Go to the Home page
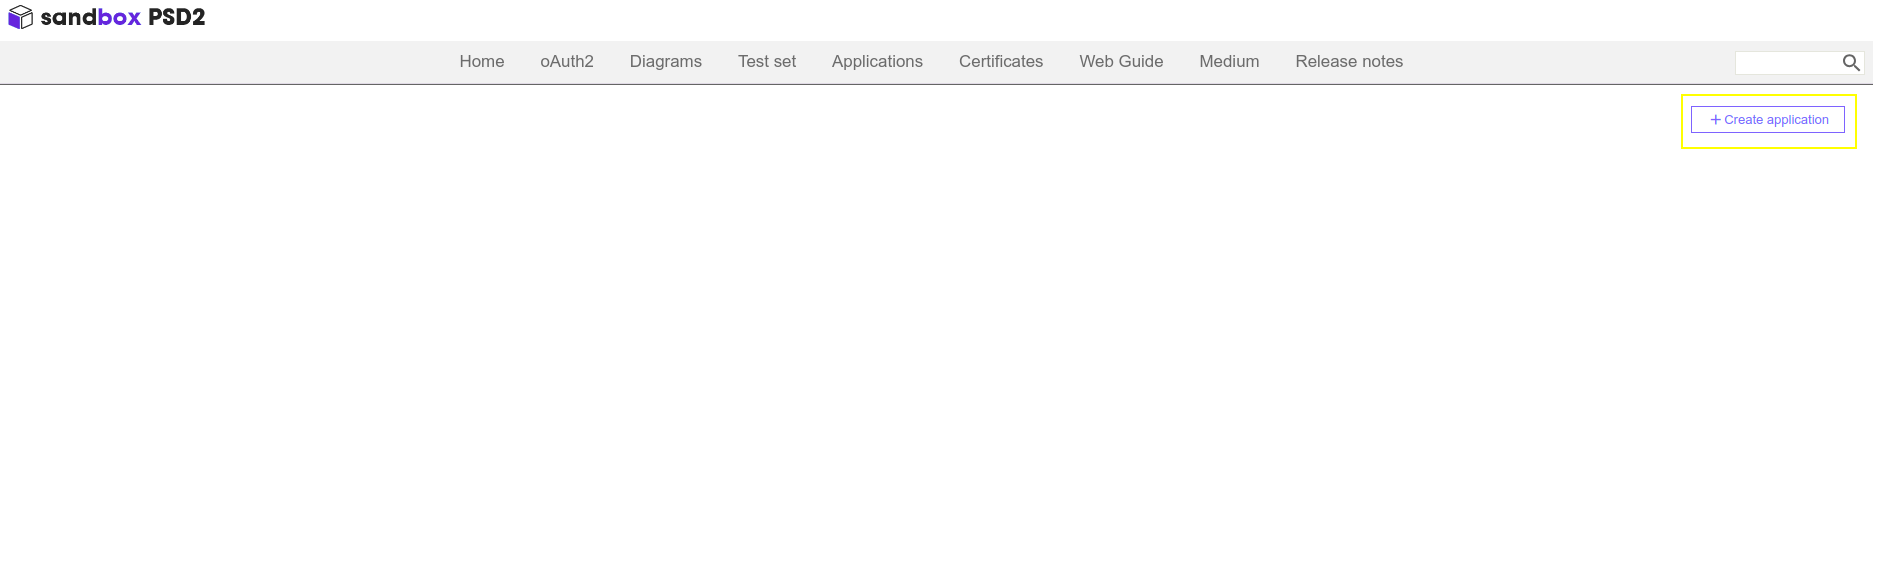 coord(481,62)
